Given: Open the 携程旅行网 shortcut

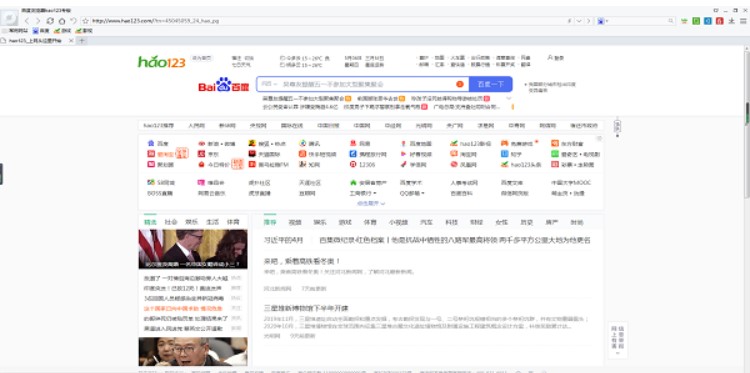Looking at the screenshot, I should (x=368, y=154).
